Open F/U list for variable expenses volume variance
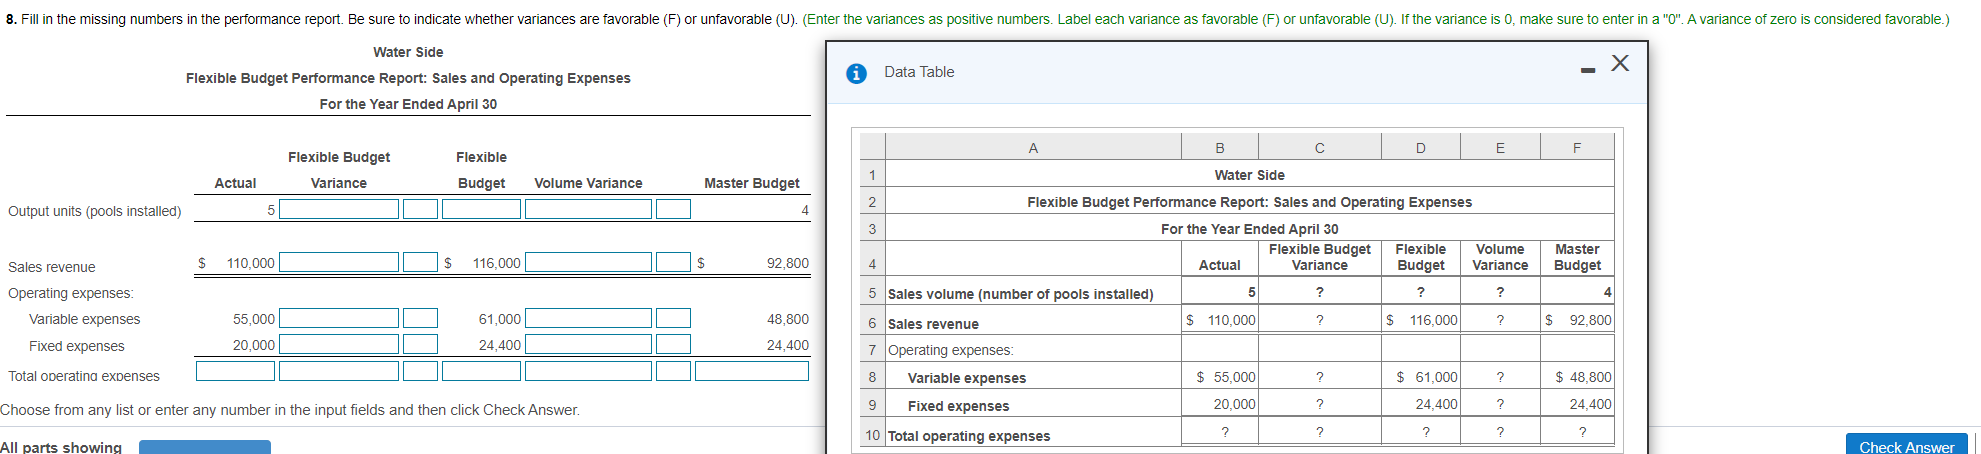The image size is (1981, 454). (673, 318)
